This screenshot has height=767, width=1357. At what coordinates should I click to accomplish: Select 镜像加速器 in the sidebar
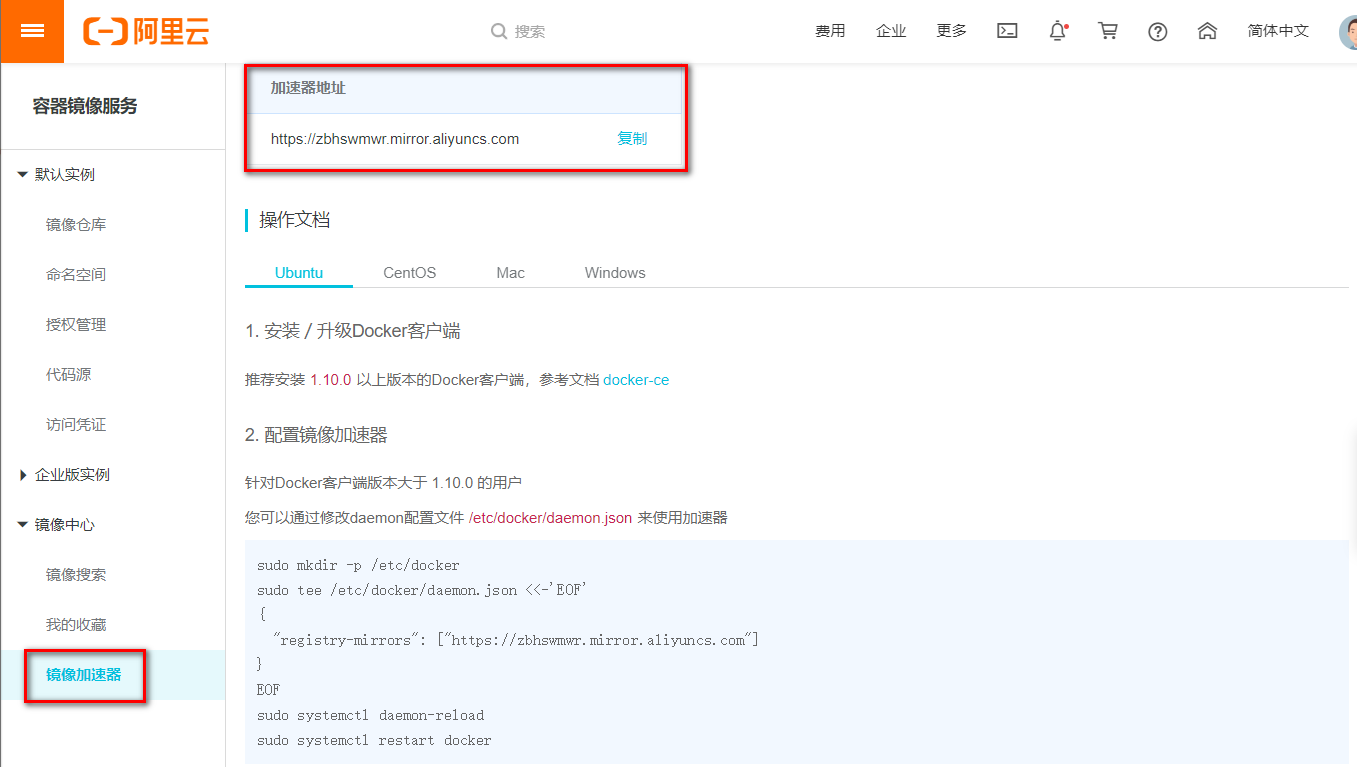pos(84,675)
